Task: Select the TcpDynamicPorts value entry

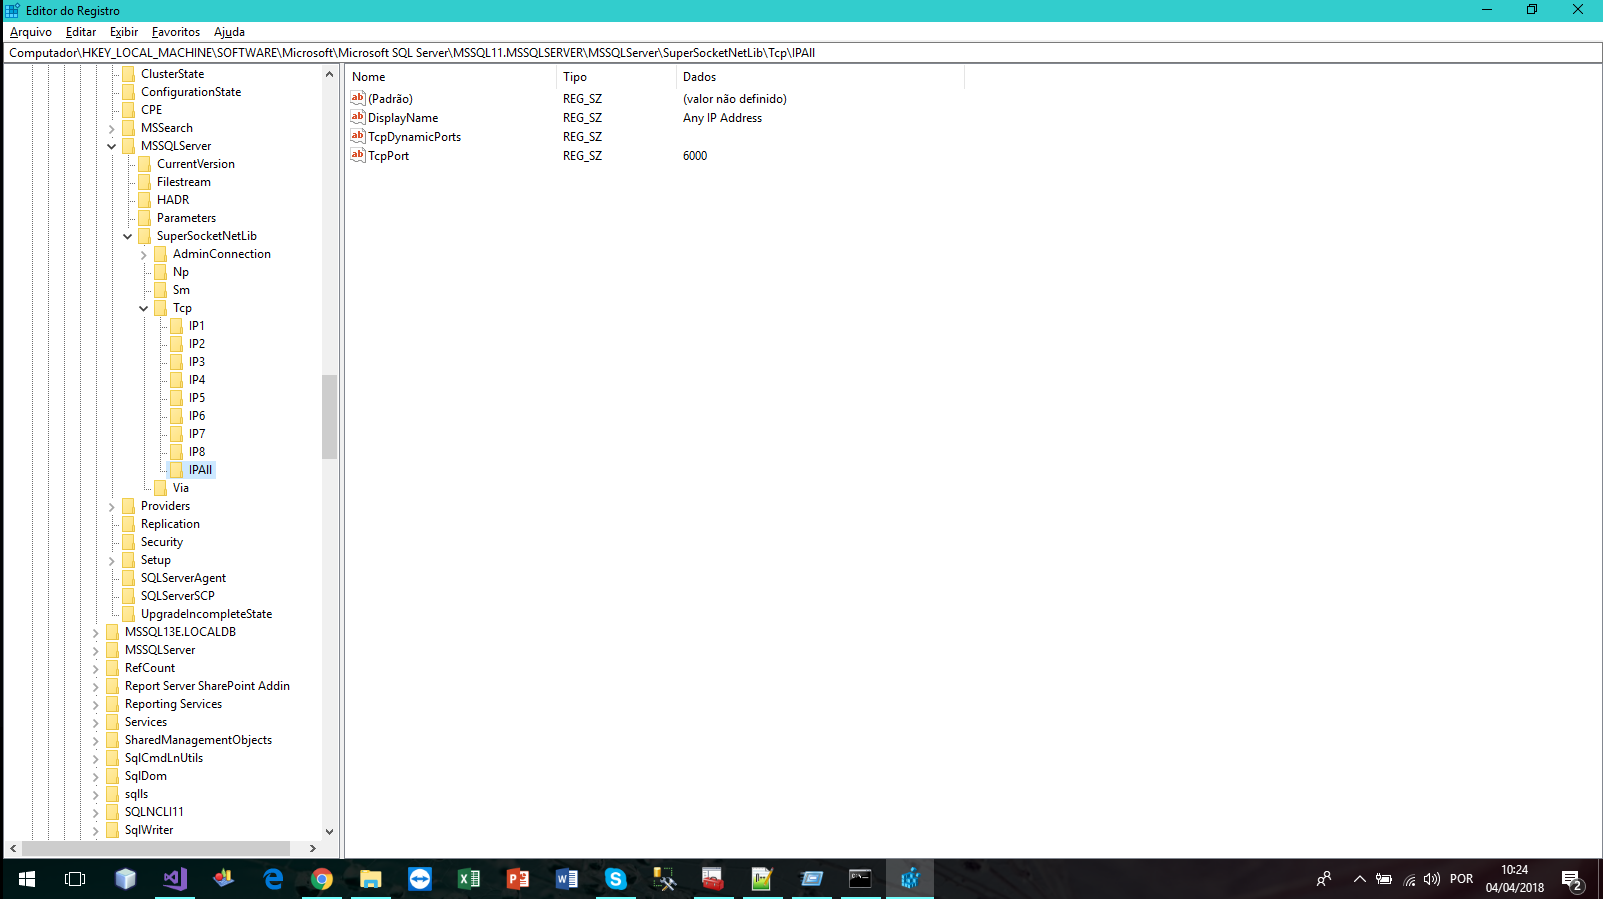Action: [x=414, y=137]
